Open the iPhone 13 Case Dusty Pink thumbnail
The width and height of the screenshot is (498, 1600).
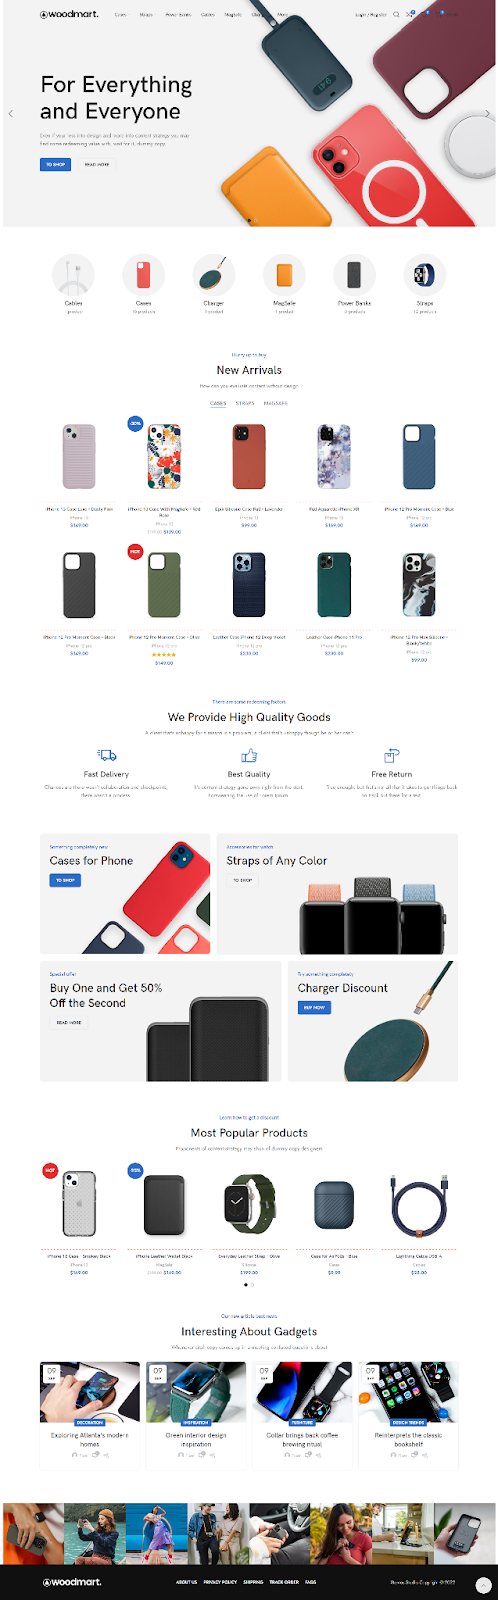pyautogui.click(x=79, y=457)
